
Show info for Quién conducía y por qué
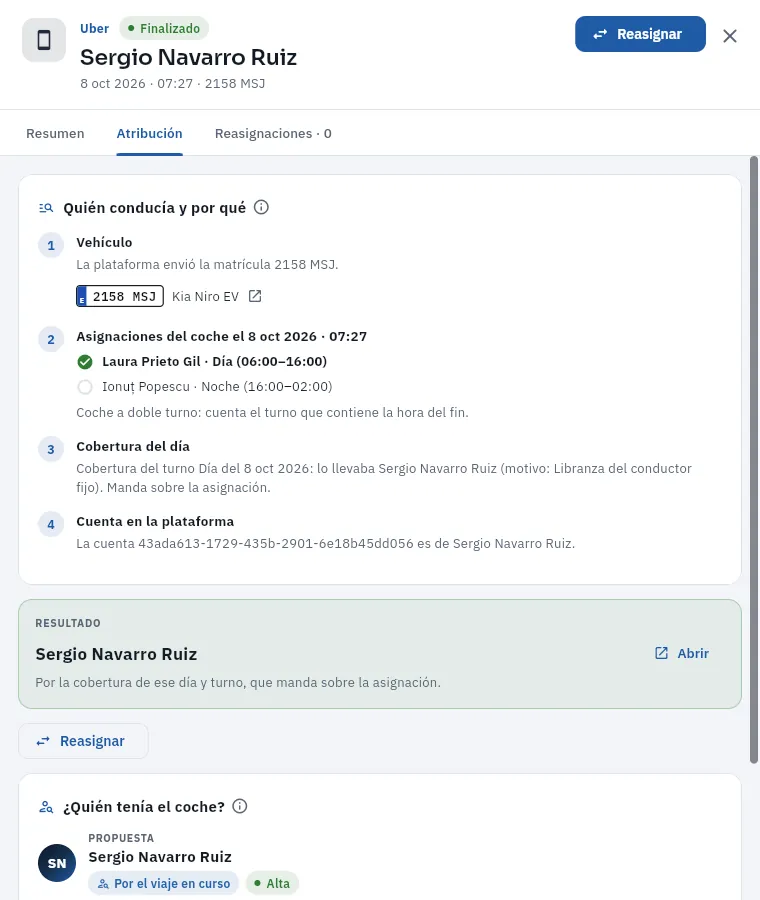tap(261, 207)
